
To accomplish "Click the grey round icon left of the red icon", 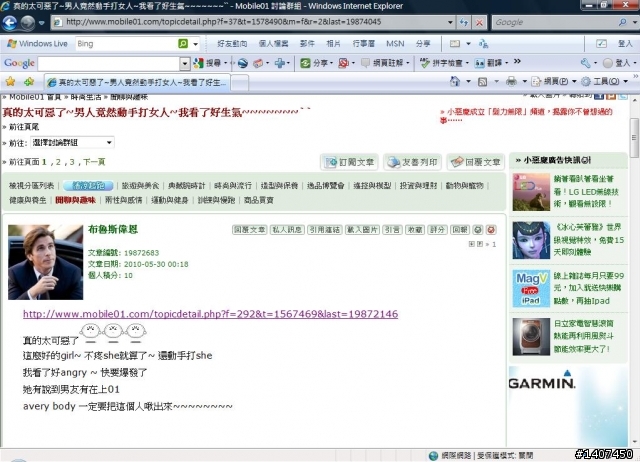I will point(478,230).
